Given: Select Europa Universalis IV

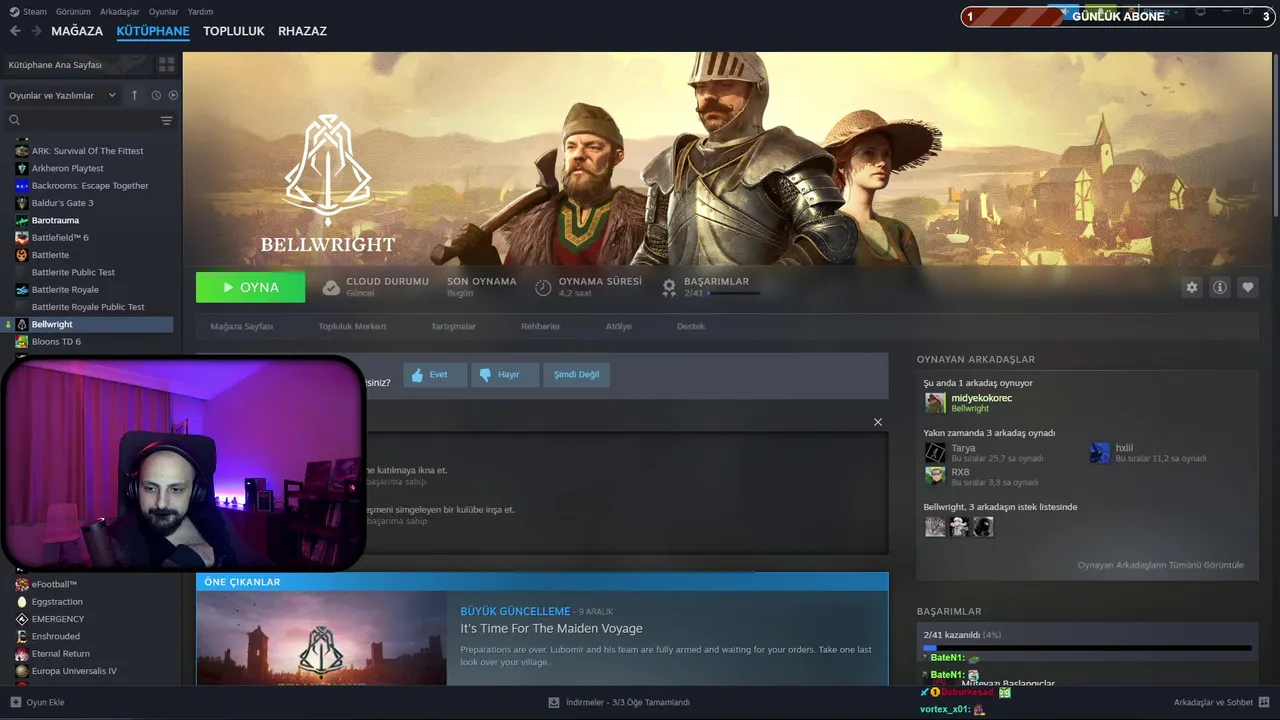Looking at the screenshot, I should click(74, 671).
